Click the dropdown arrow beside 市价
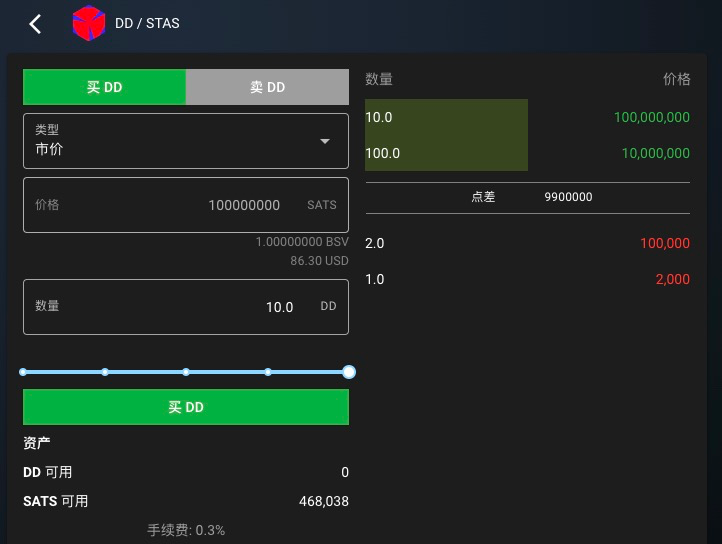 pos(325,141)
